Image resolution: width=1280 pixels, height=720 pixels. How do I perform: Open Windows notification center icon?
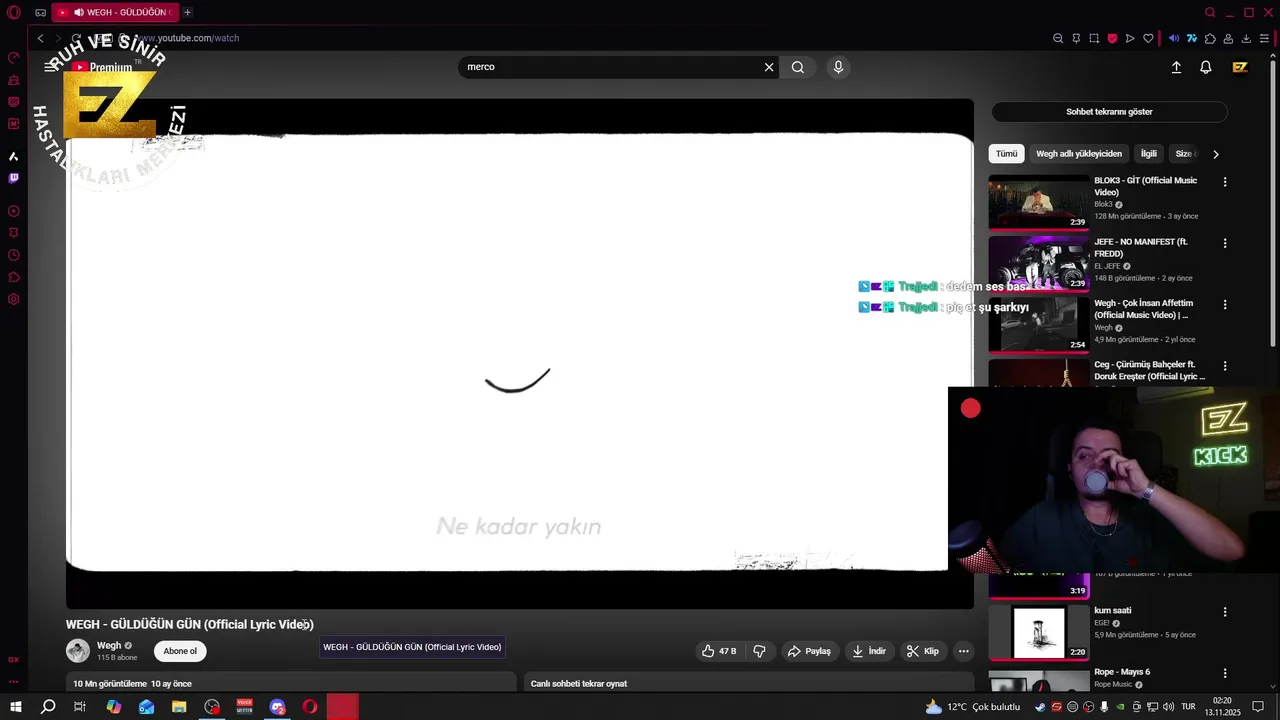[1259, 707]
